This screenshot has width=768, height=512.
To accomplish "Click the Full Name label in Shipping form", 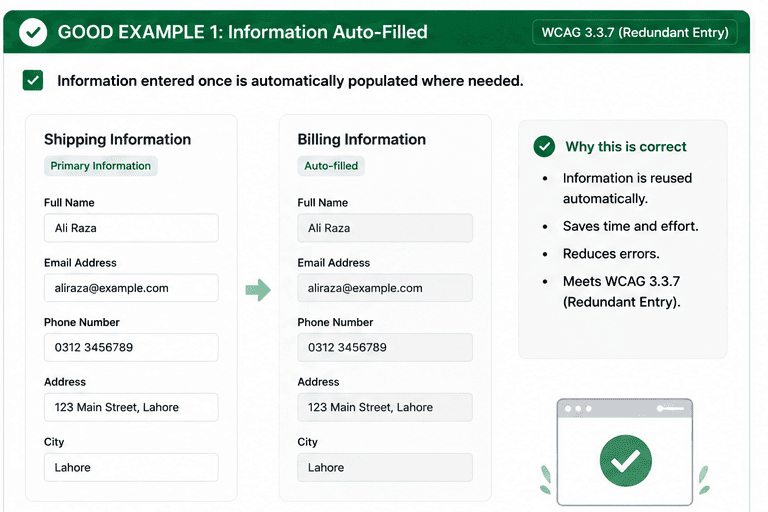I will tap(69, 202).
